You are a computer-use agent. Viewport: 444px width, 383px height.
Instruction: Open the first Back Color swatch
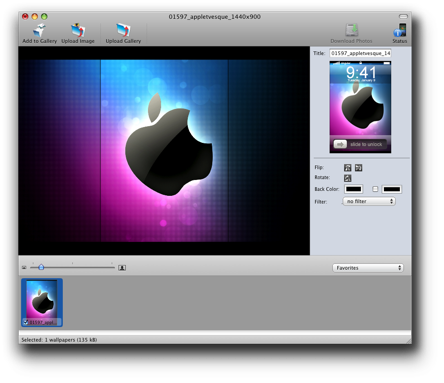pos(353,189)
